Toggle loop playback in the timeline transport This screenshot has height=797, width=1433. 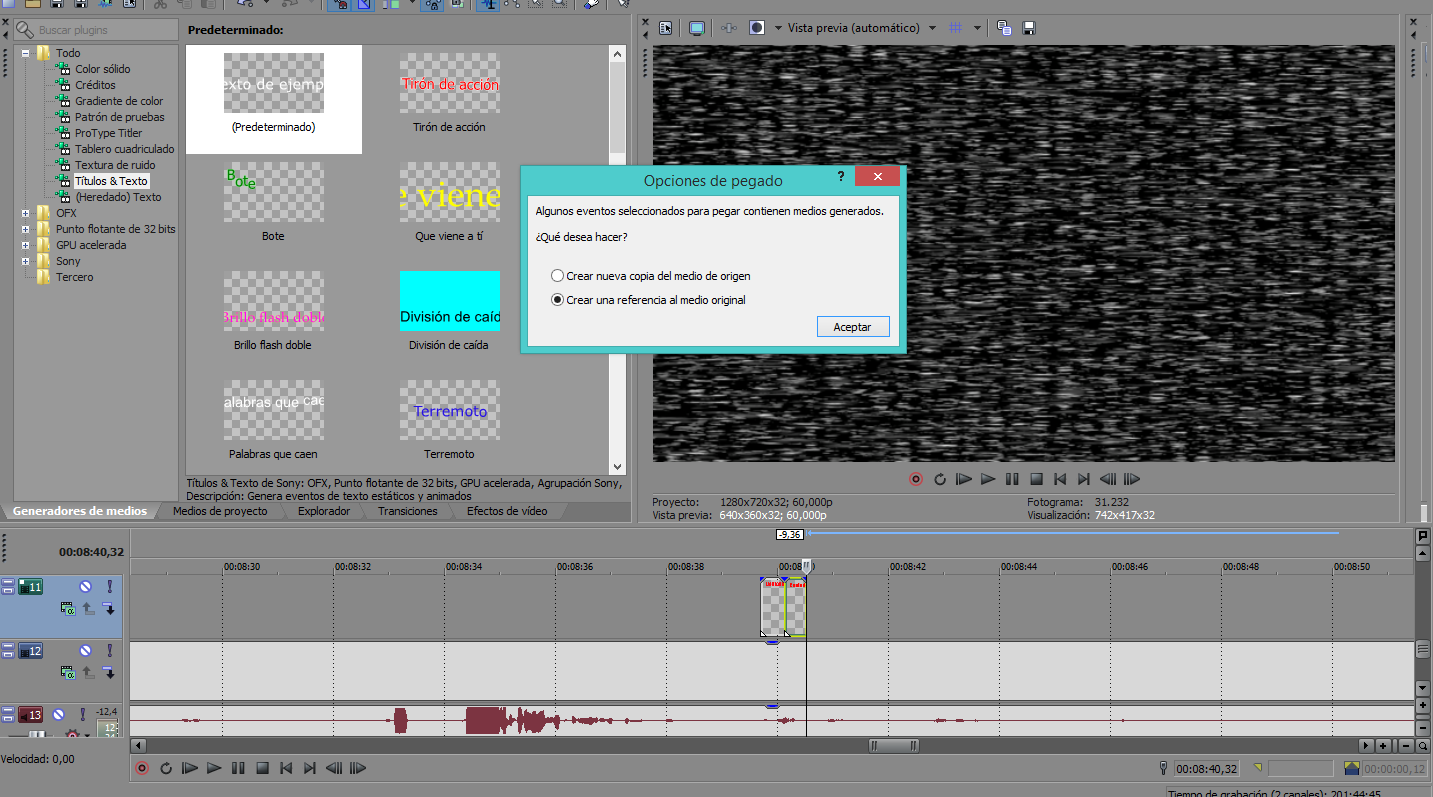(166, 768)
